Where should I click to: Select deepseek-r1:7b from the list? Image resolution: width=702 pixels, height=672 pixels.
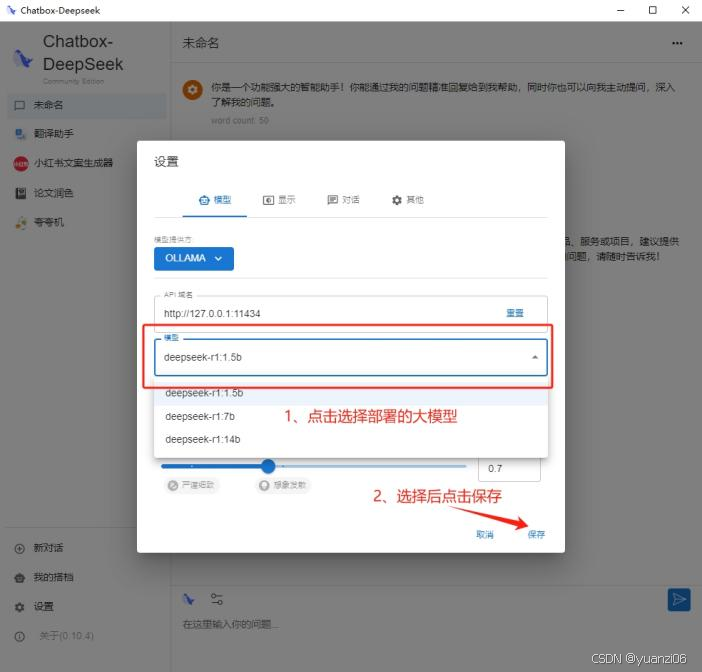(x=351, y=416)
